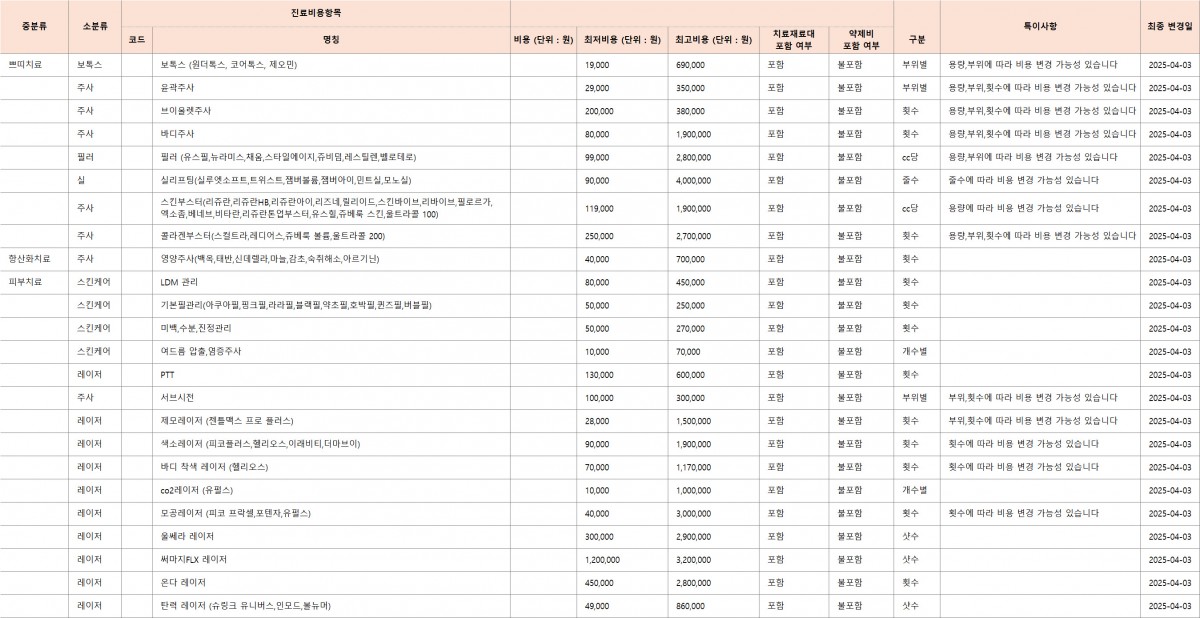Select the '서브시전' name cell

[x=331, y=397]
